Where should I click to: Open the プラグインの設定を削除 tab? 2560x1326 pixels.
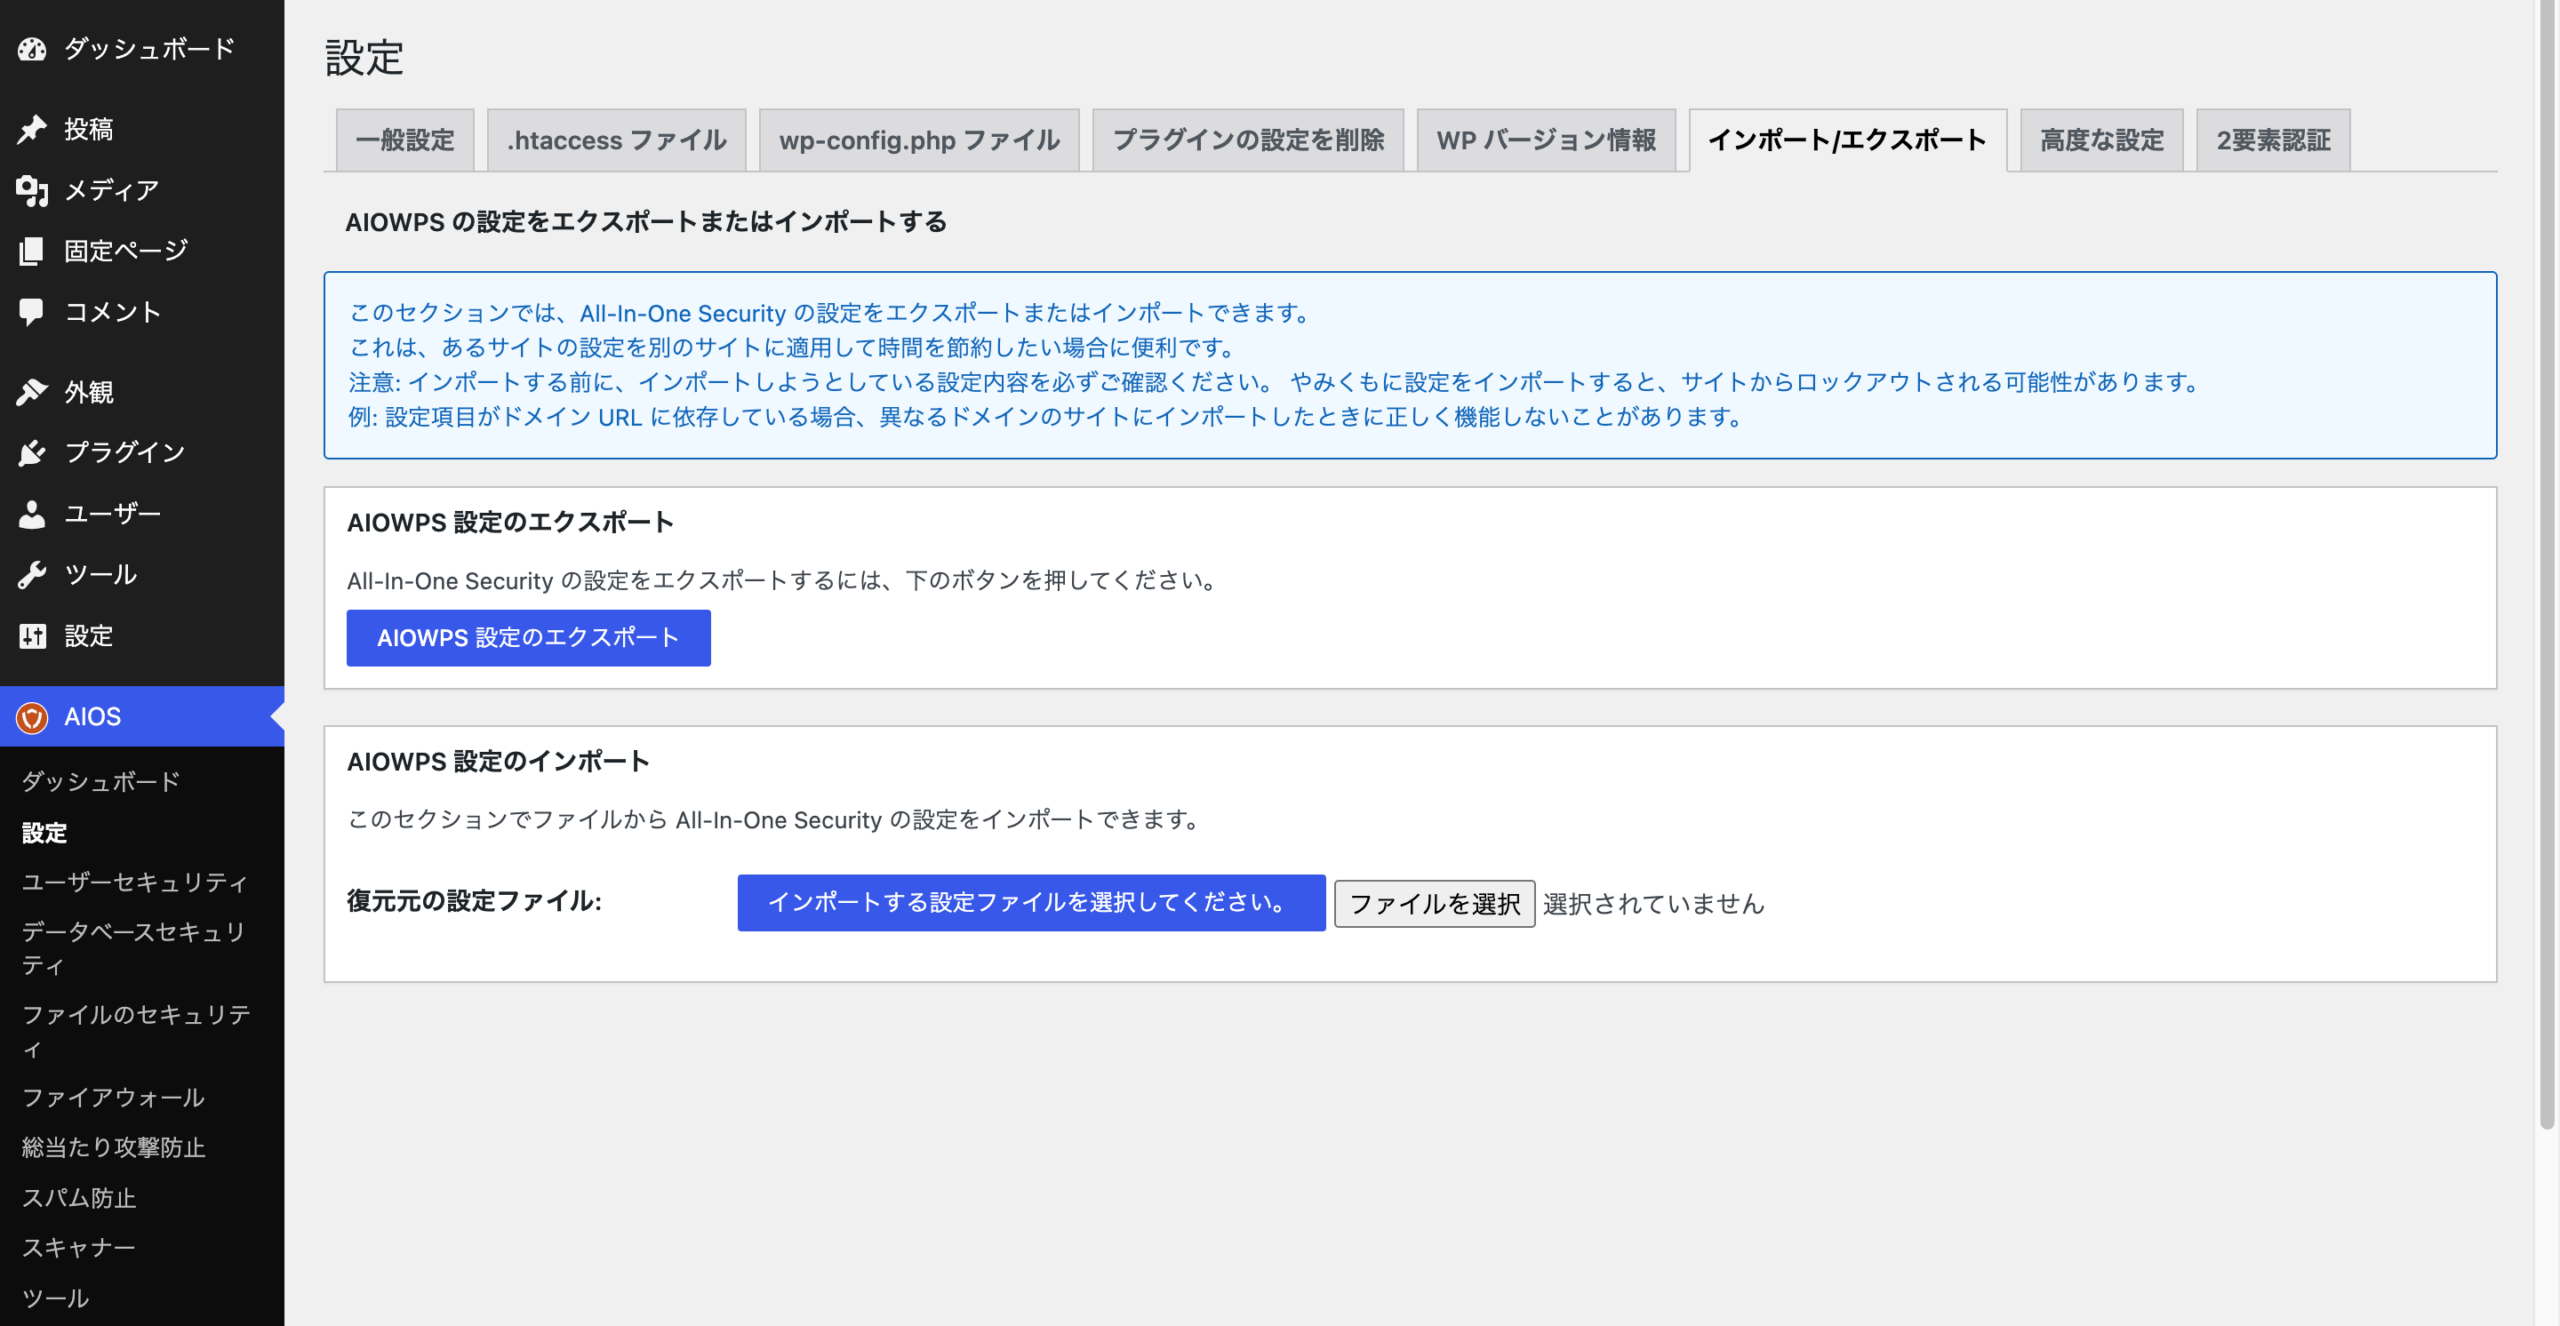(x=1248, y=140)
